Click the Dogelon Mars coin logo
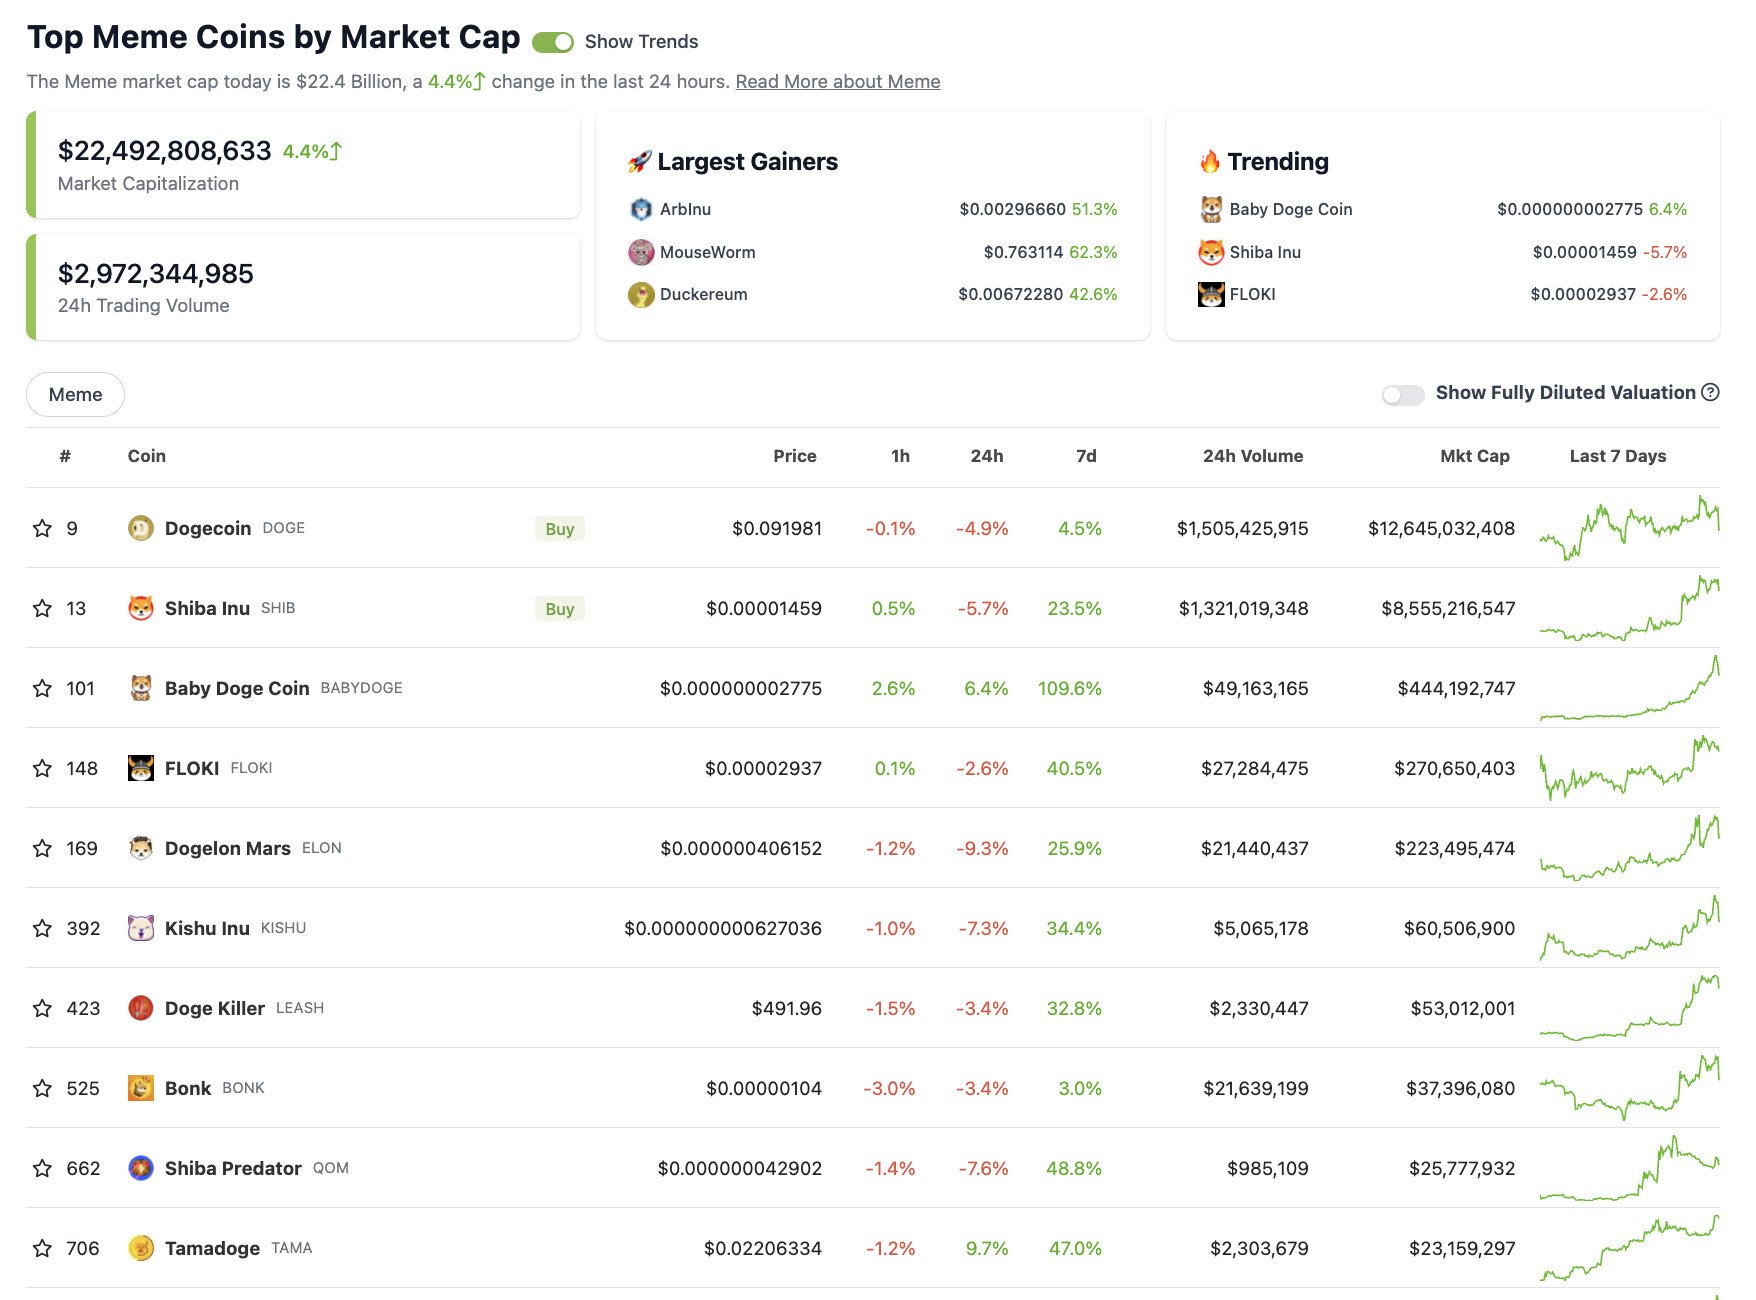 (141, 848)
